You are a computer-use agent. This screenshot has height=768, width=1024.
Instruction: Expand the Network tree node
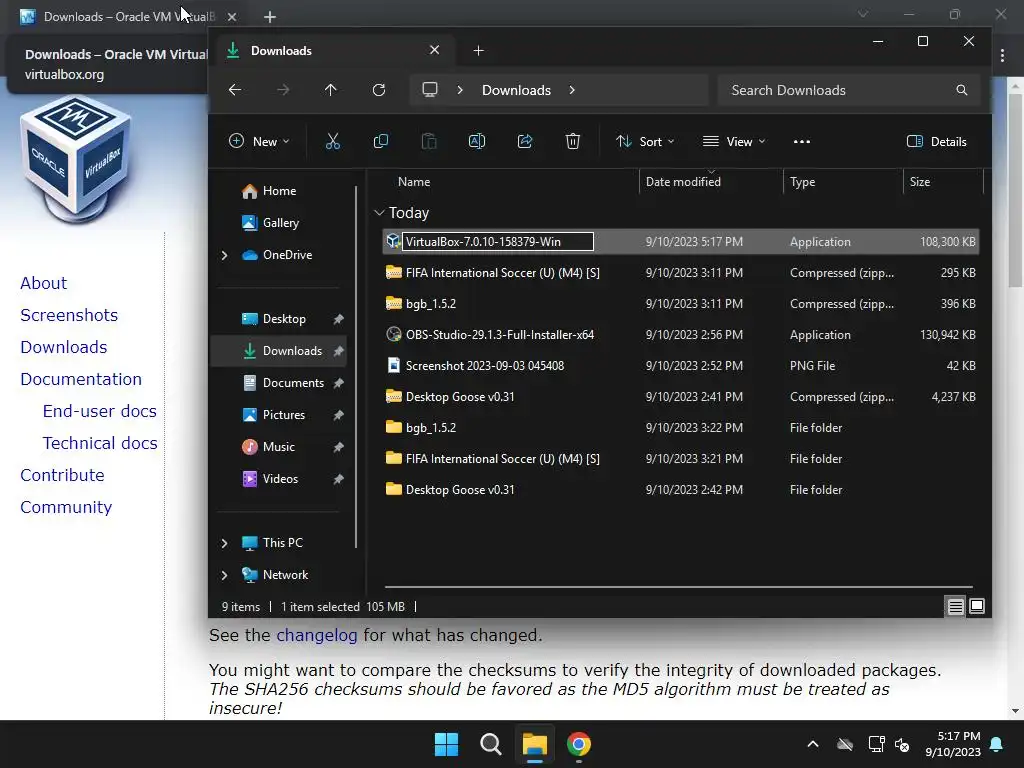tap(224, 575)
